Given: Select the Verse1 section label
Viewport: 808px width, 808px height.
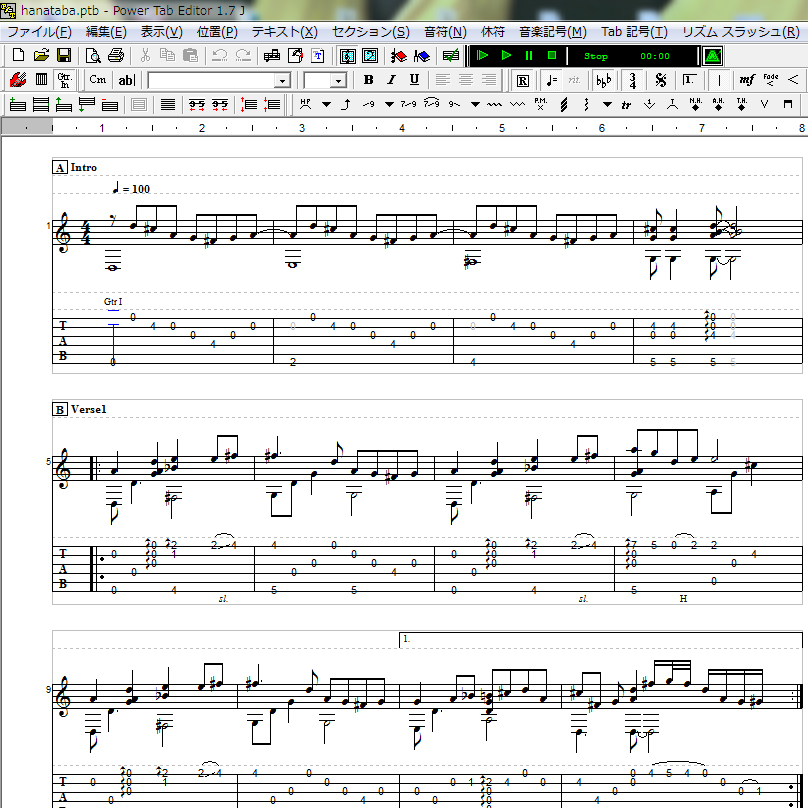Looking at the screenshot, I should (89, 409).
